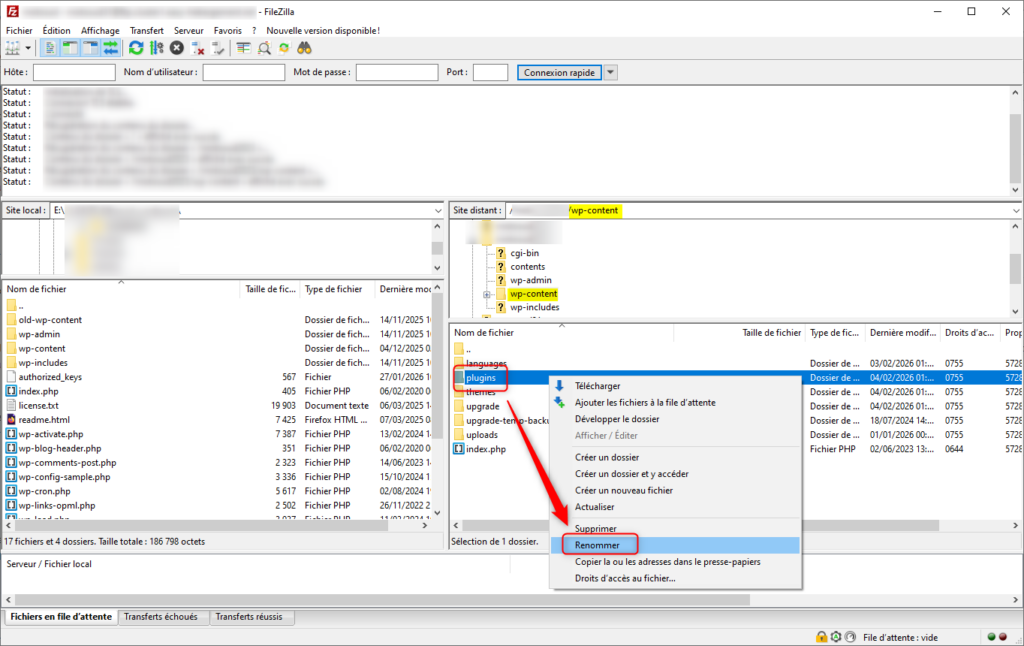Image resolution: width=1024 pixels, height=646 pixels.
Task: Open the Édition menu
Action: point(56,30)
